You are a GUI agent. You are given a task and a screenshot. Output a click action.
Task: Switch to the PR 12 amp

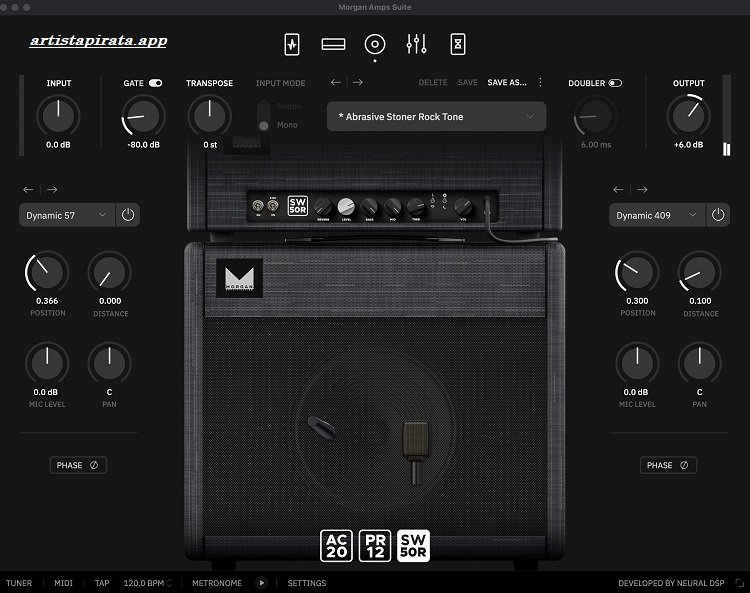click(x=375, y=546)
